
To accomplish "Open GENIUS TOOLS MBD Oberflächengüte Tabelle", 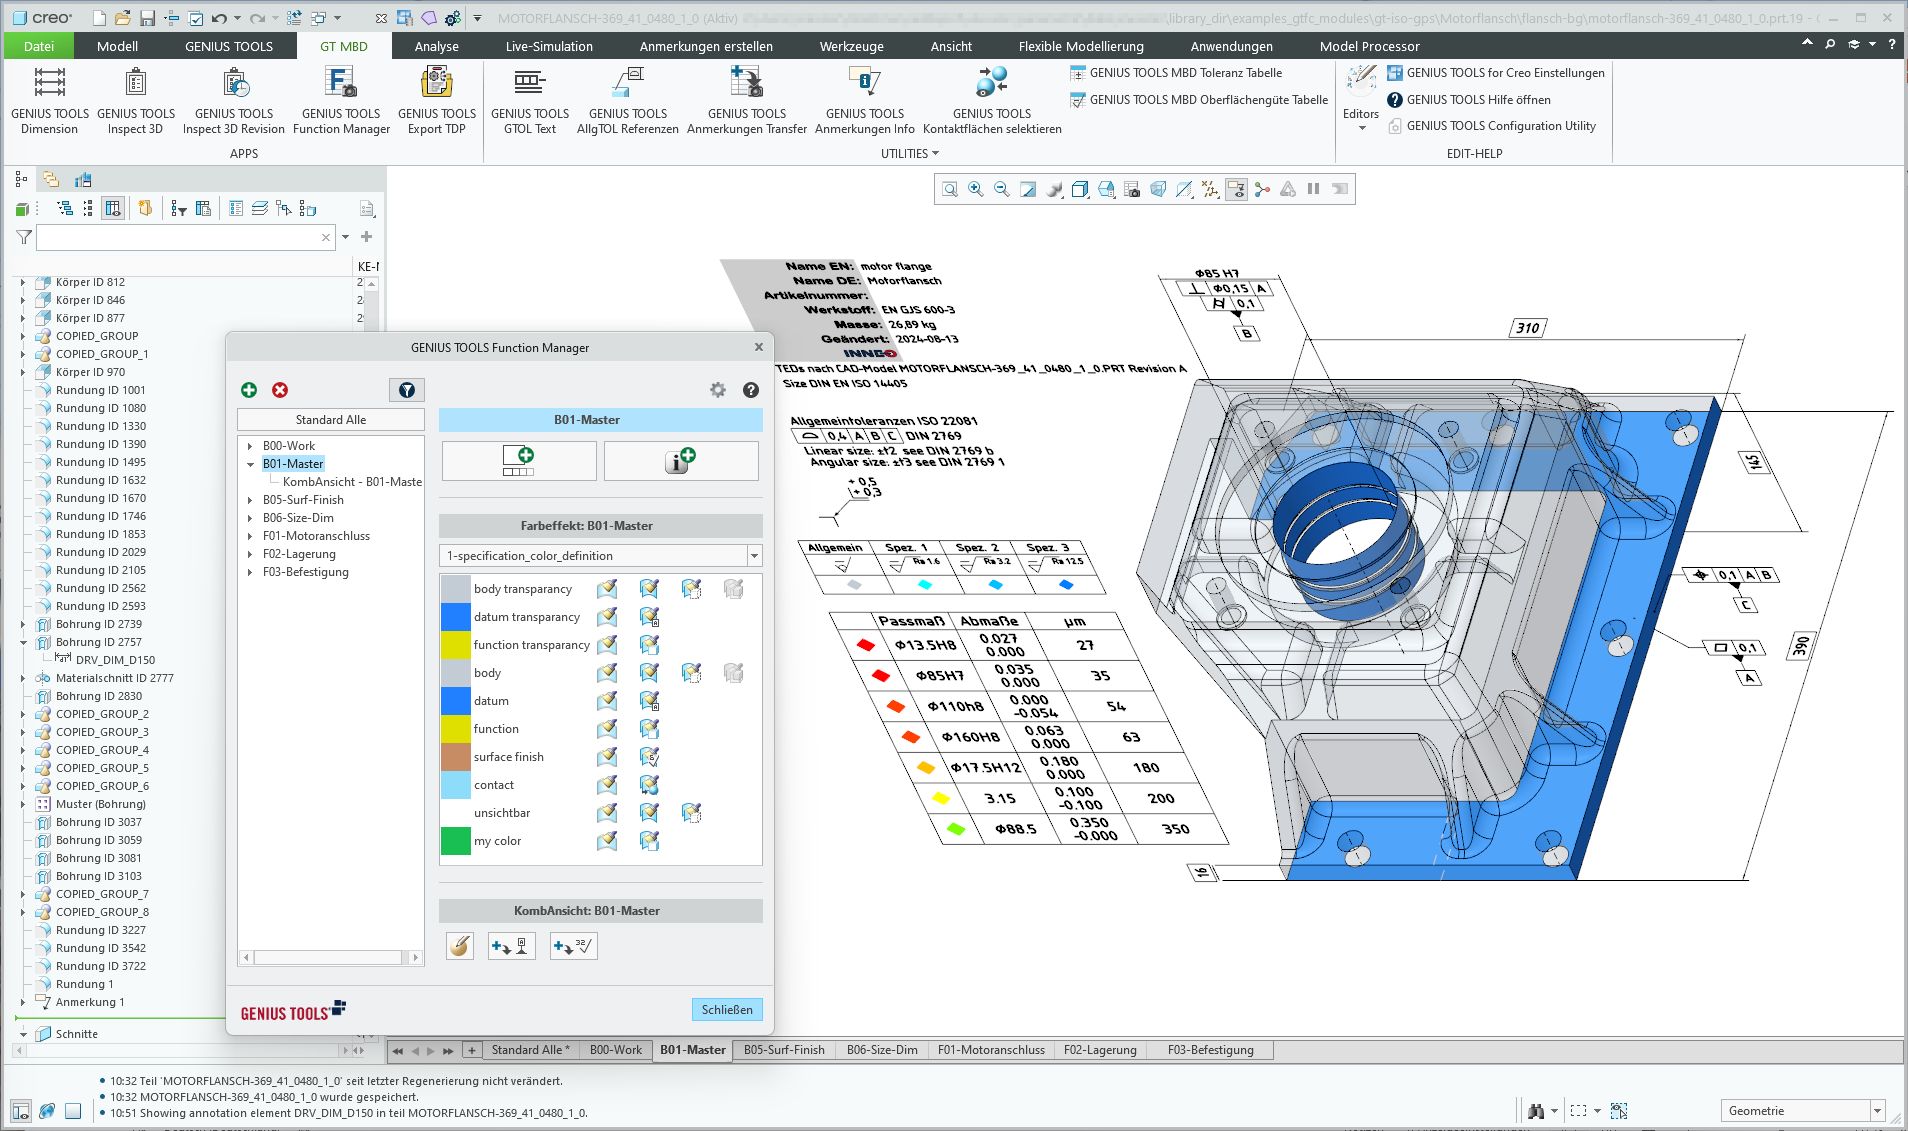I will [1199, 100].
